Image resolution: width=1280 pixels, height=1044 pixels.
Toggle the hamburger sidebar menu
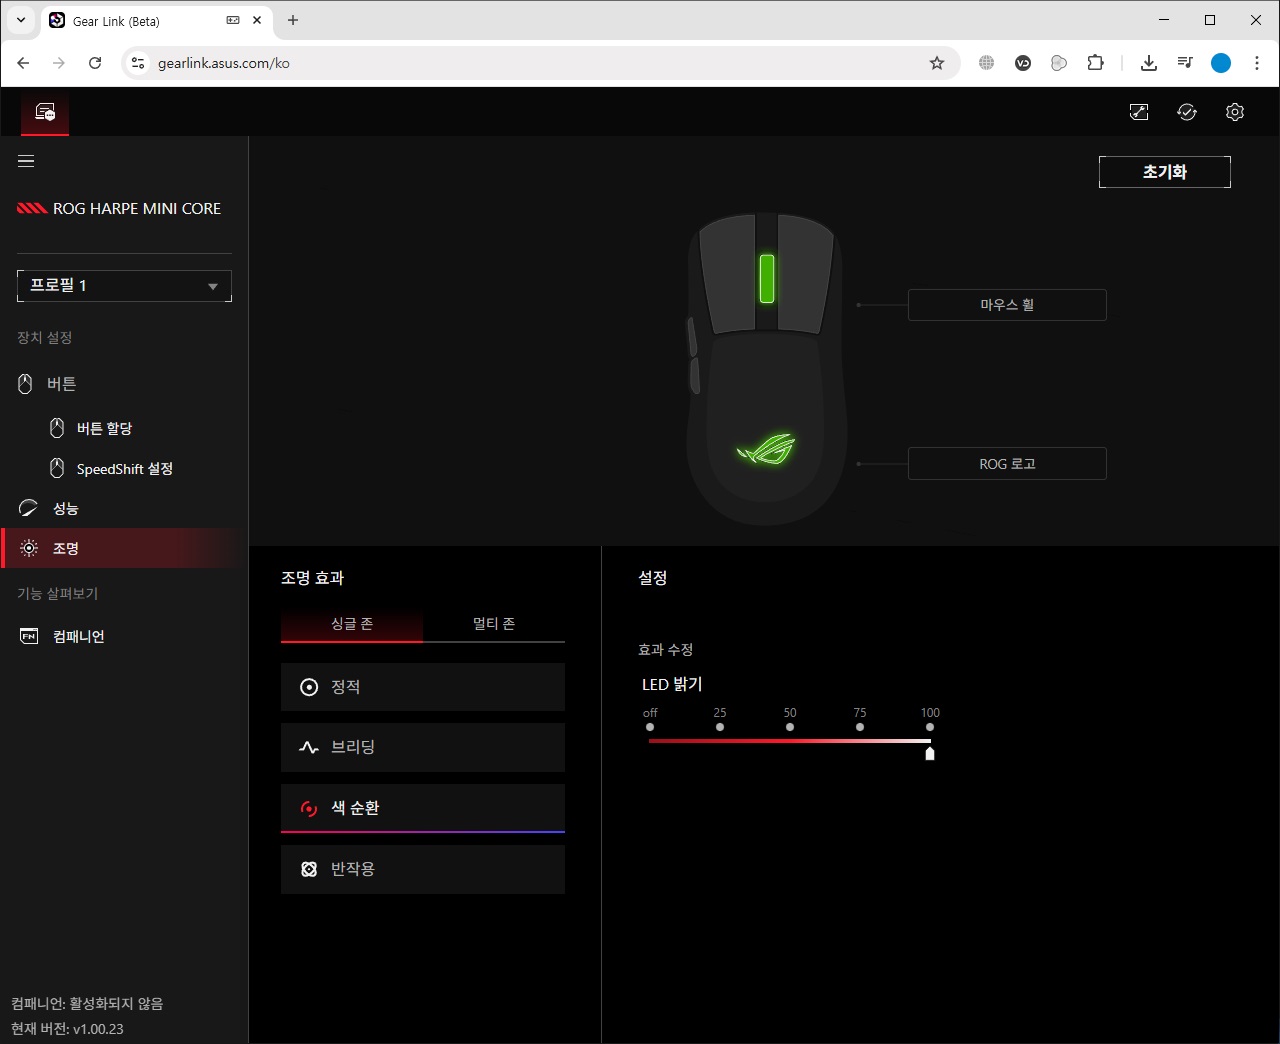pyautogui.click(x=26, y=161)
